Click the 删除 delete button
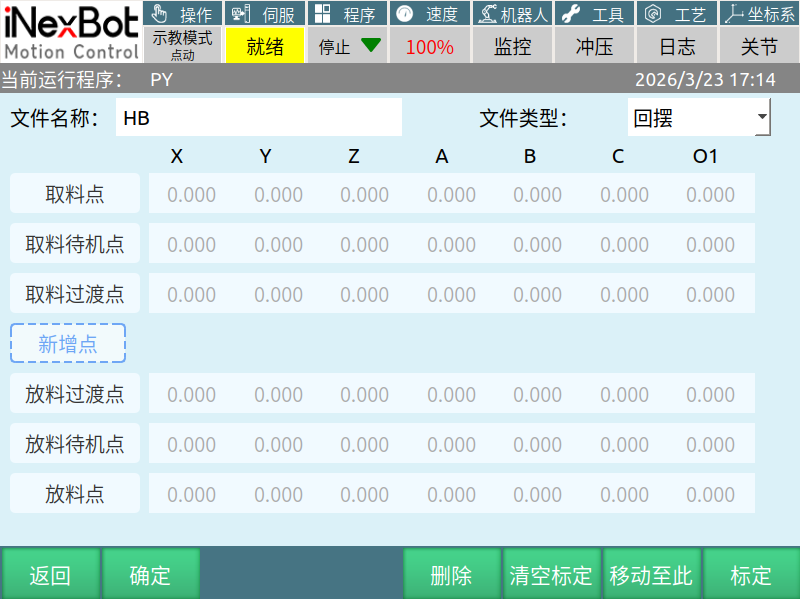This screenshot has width=800, height=599. click(451, 575)
